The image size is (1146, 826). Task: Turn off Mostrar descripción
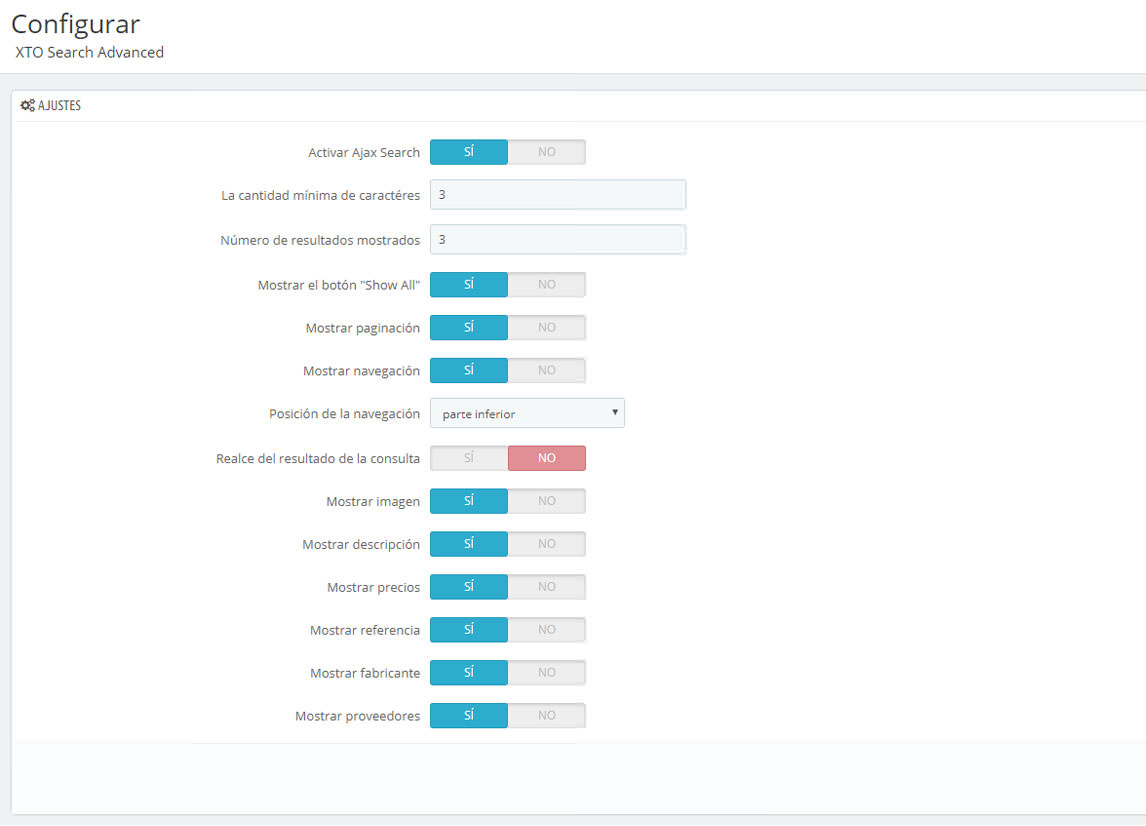(547, 543)
